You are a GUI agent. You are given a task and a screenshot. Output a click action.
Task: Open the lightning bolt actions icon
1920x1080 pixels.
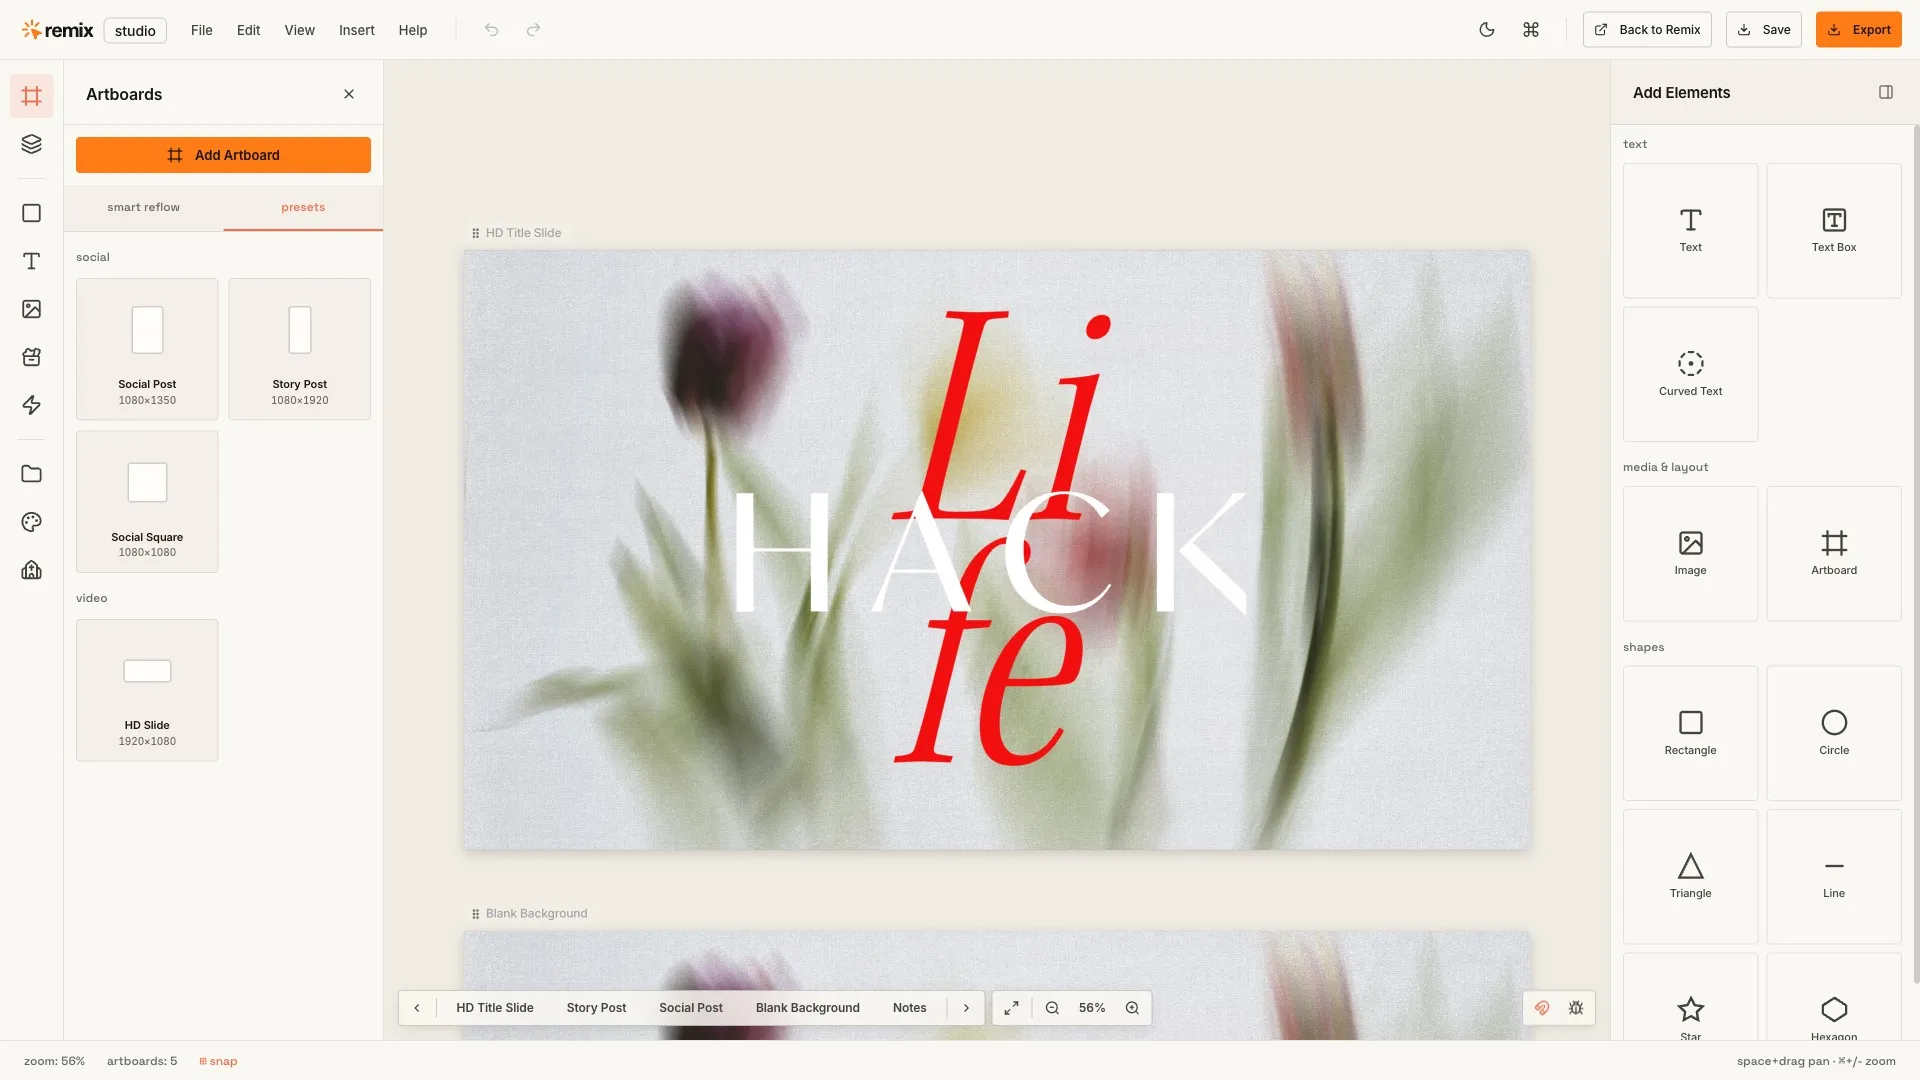pos(32,405)
